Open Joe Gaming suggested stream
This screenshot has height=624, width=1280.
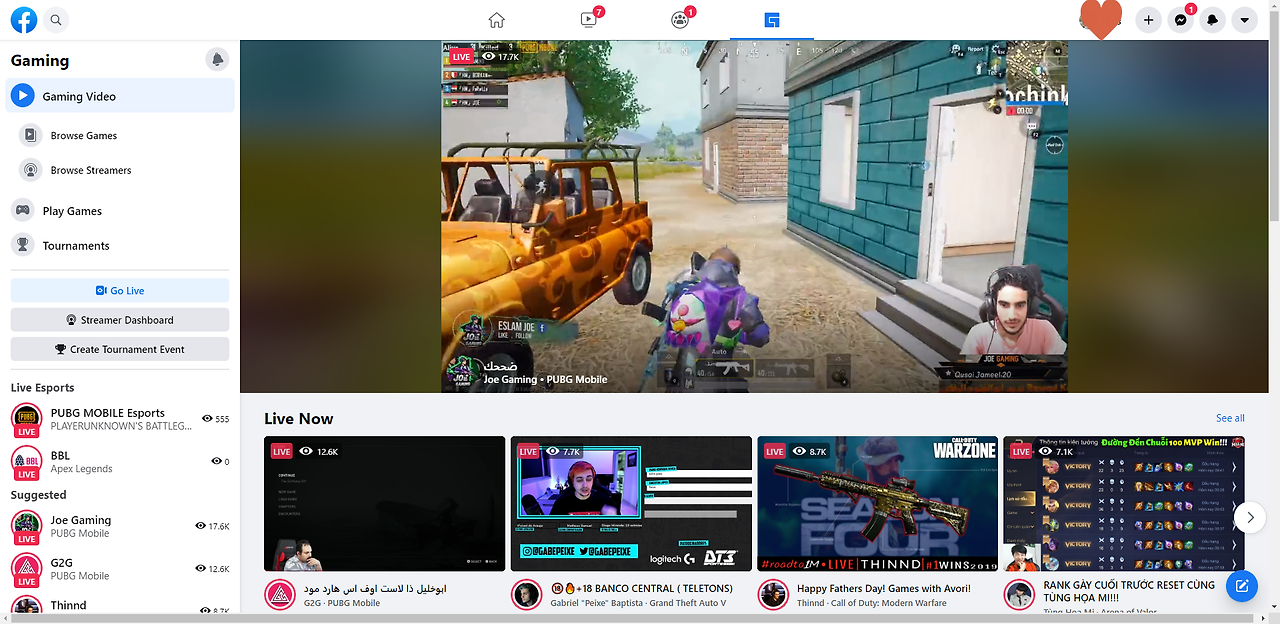(x=120, y=526)
